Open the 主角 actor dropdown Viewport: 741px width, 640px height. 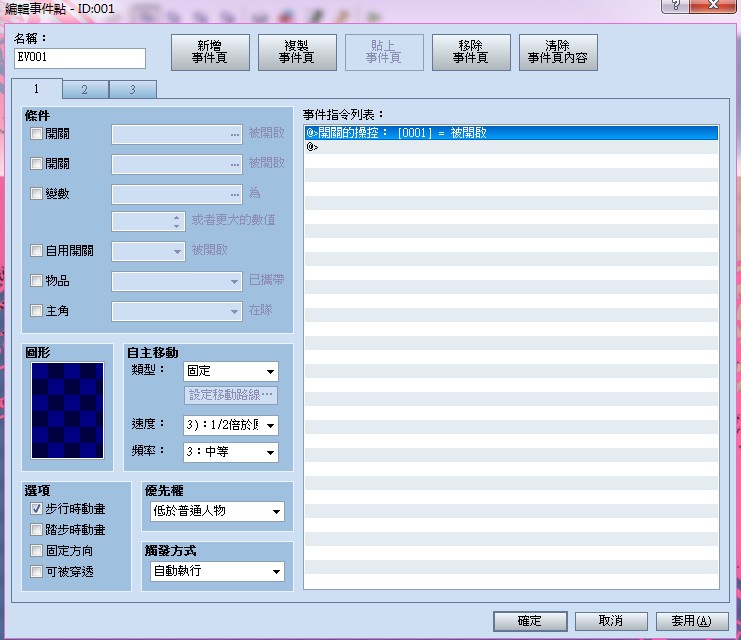click(177, 311)
